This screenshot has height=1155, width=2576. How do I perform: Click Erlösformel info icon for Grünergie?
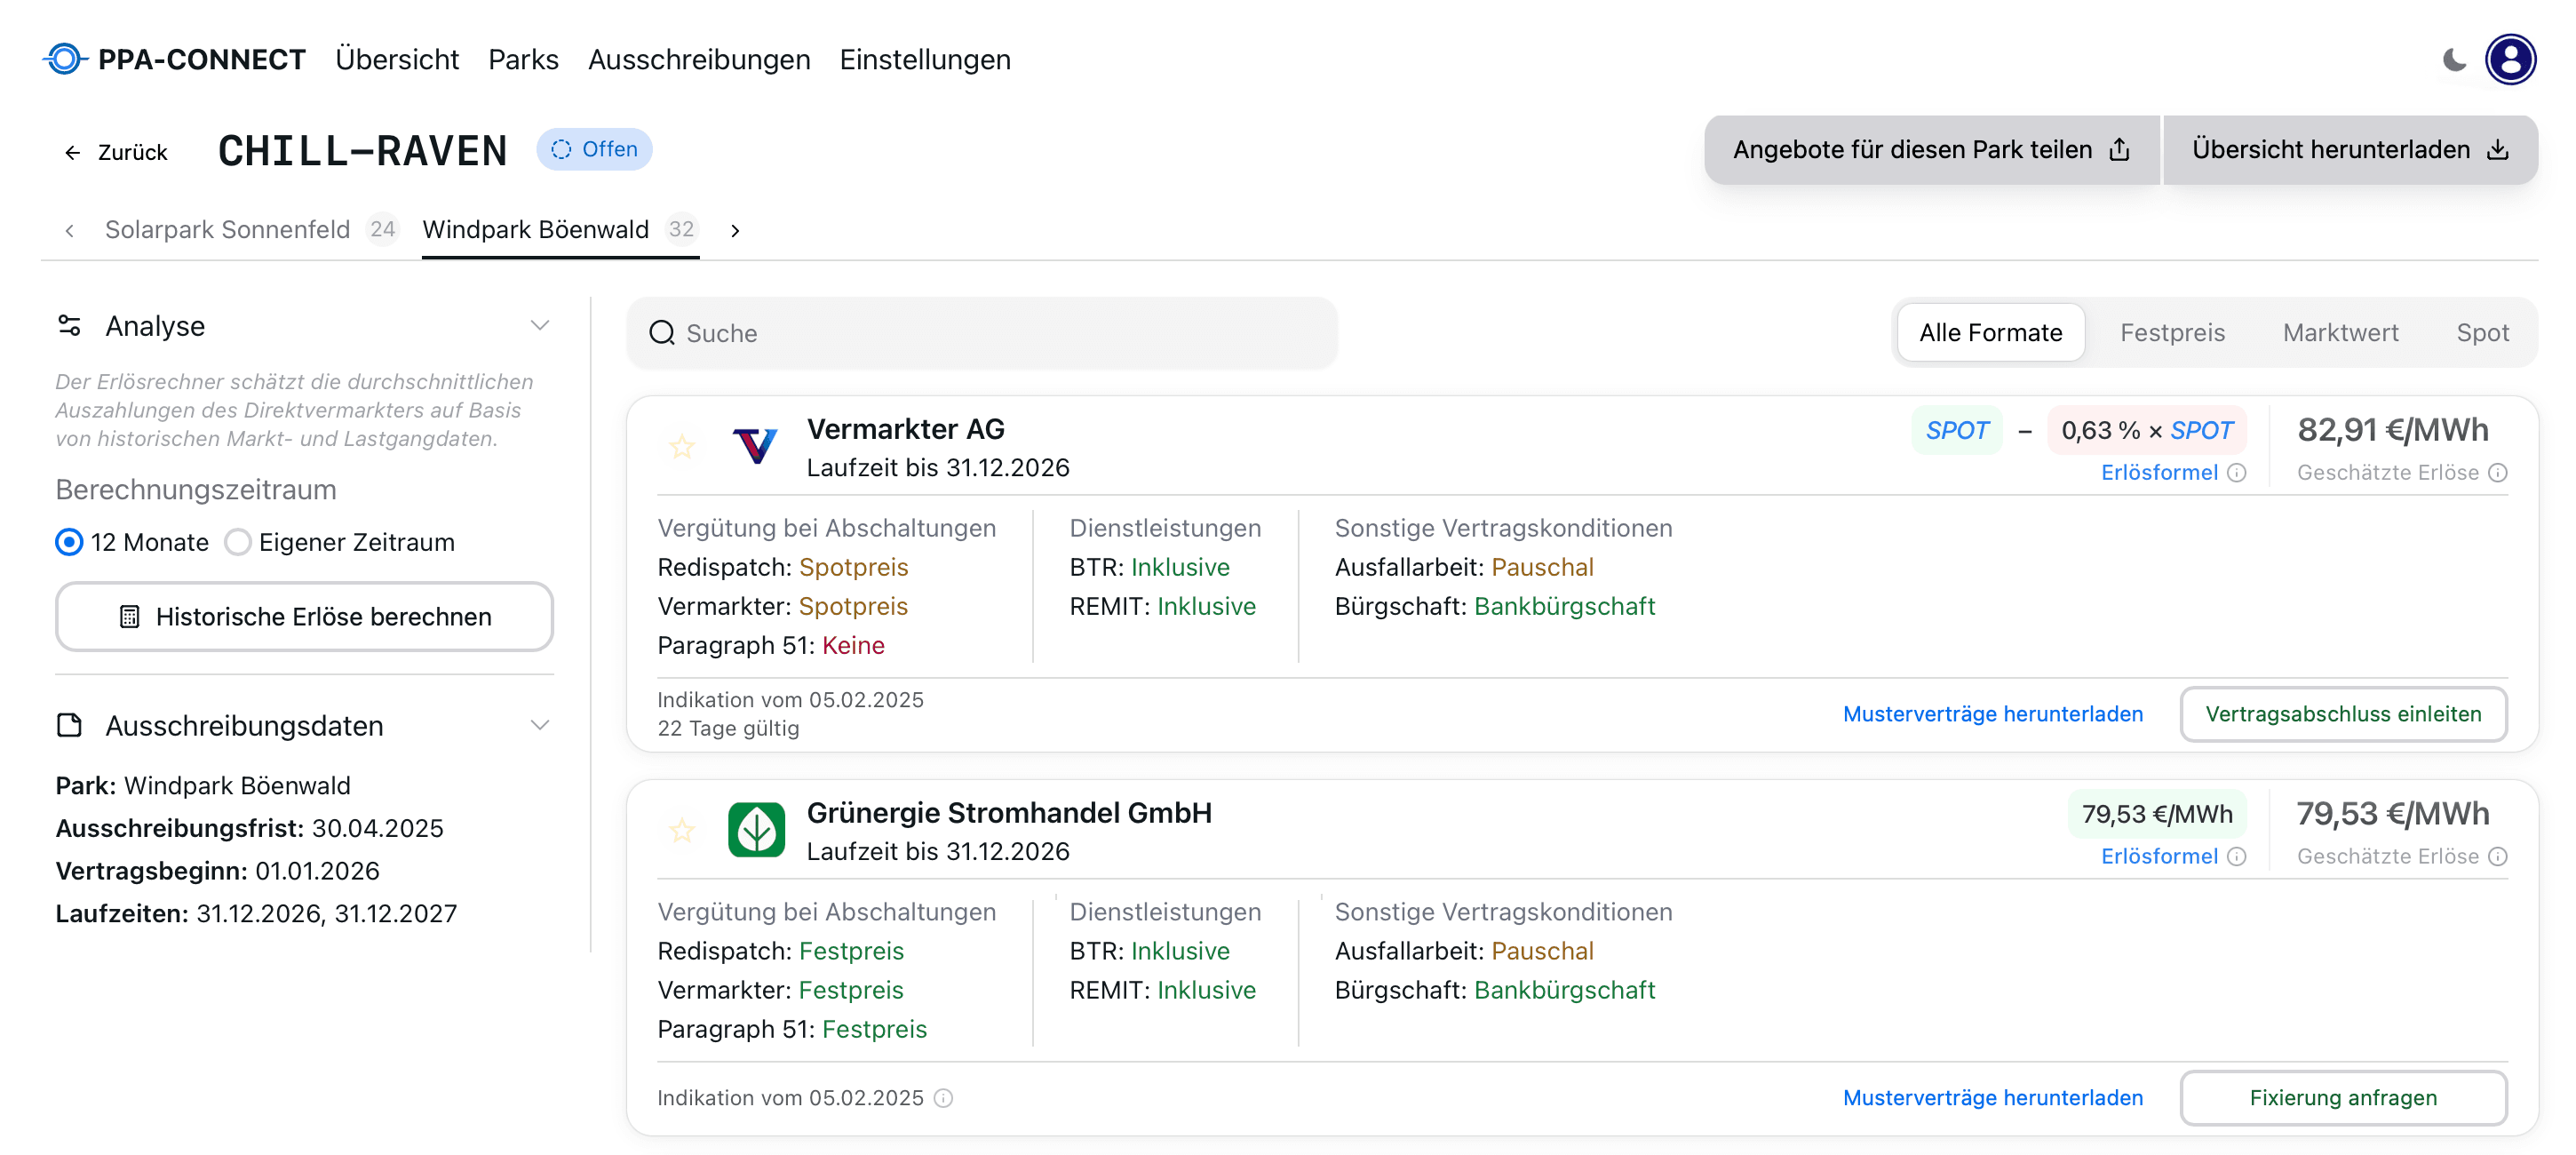[2237, 857]
